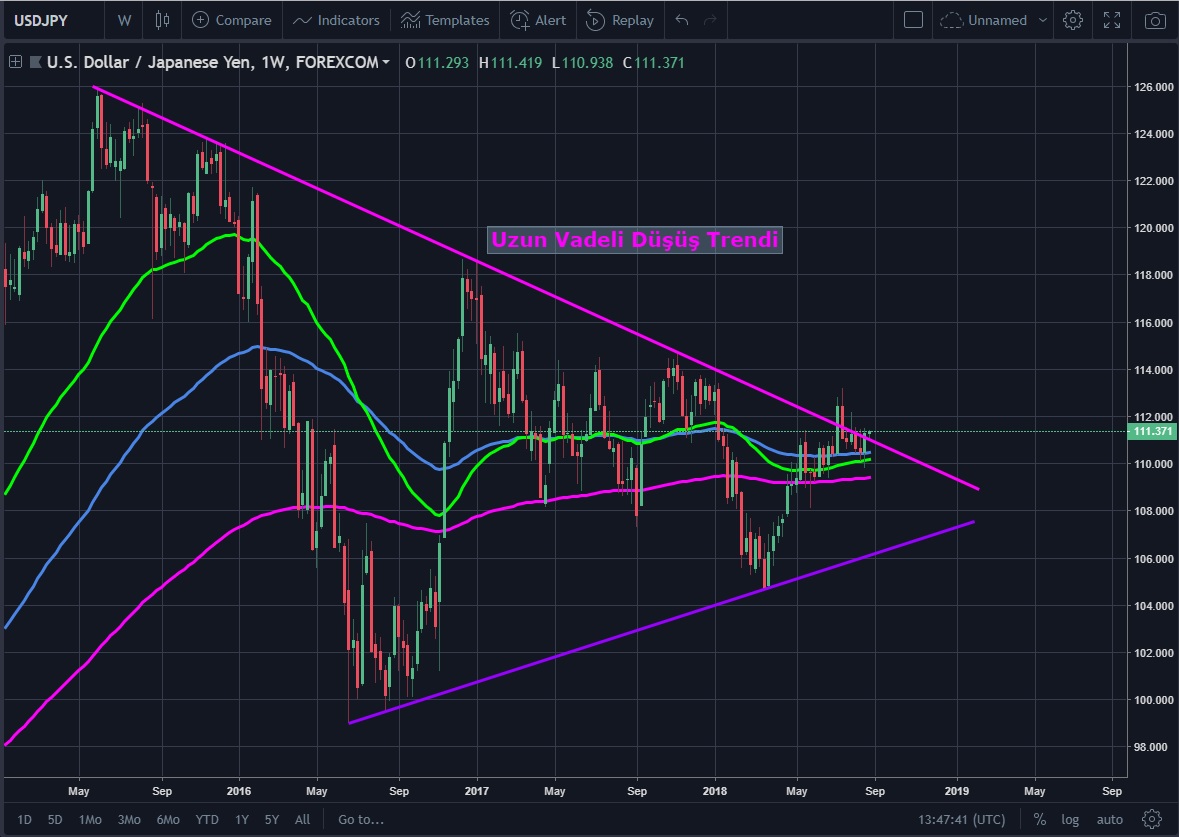Select the YTD date range

tap(207, 819)
